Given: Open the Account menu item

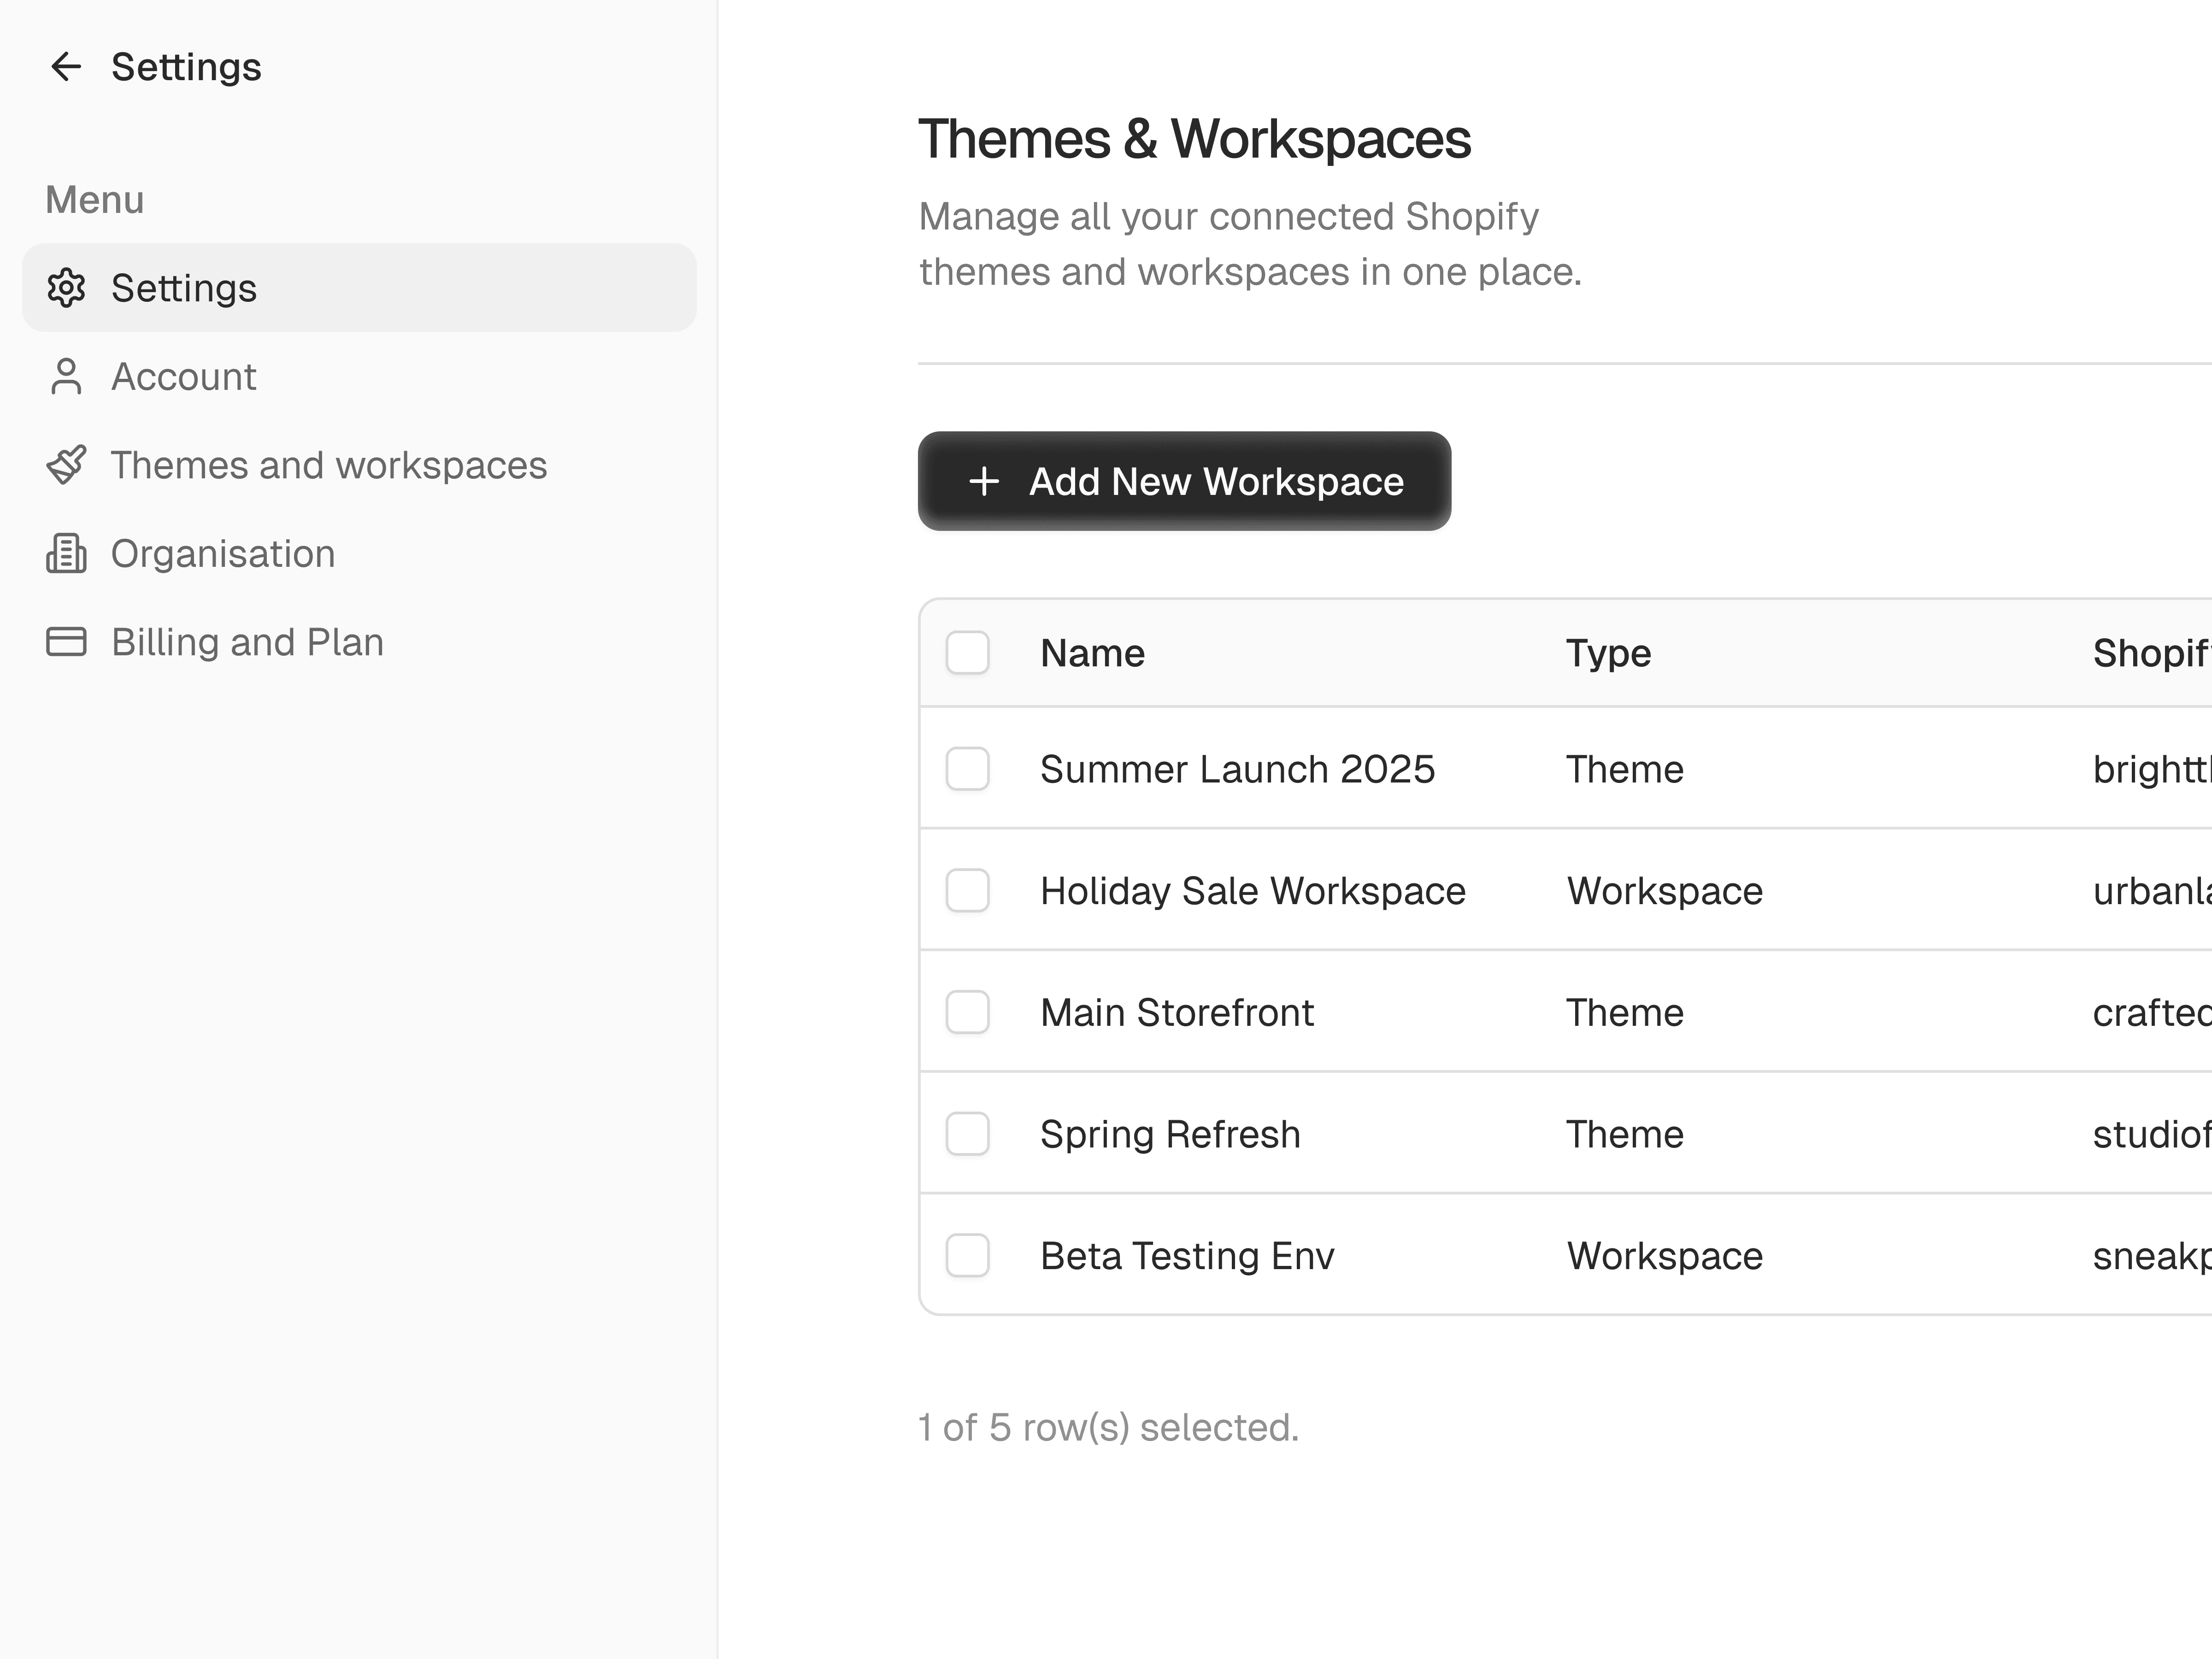Looking at the screenshot, I should [184, 377].
